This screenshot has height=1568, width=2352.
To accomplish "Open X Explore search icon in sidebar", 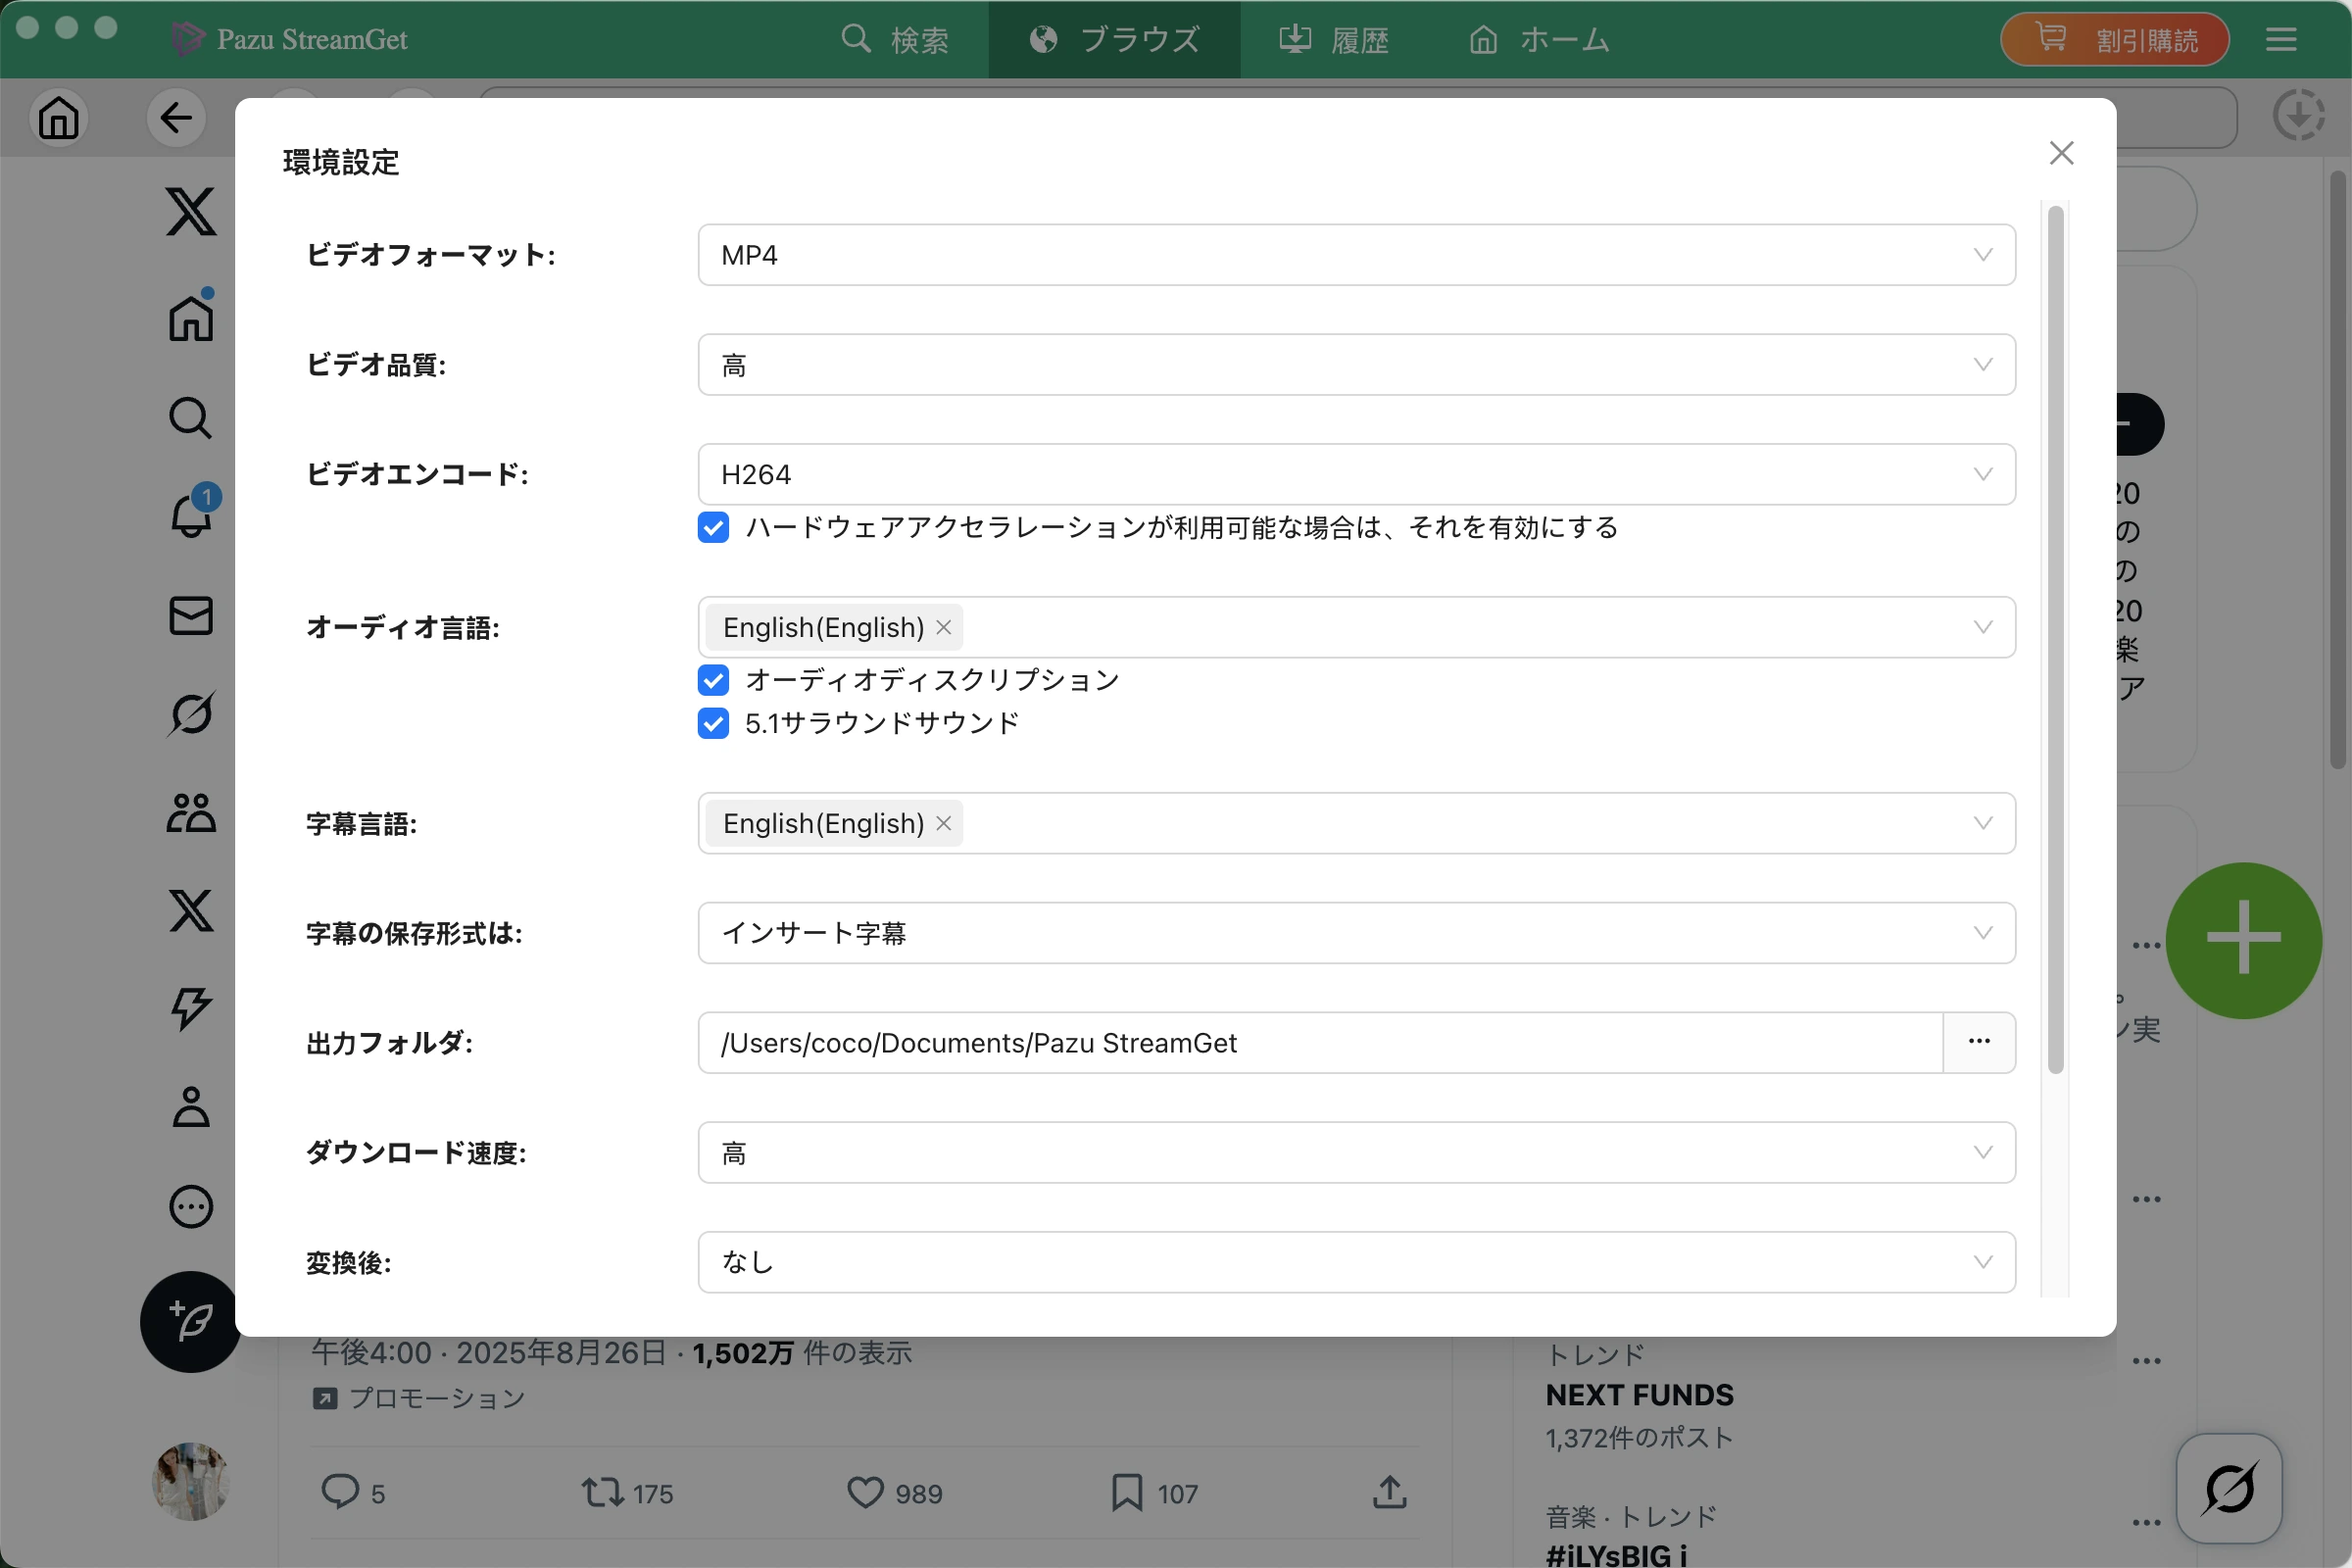I will [x=190, y=418].
